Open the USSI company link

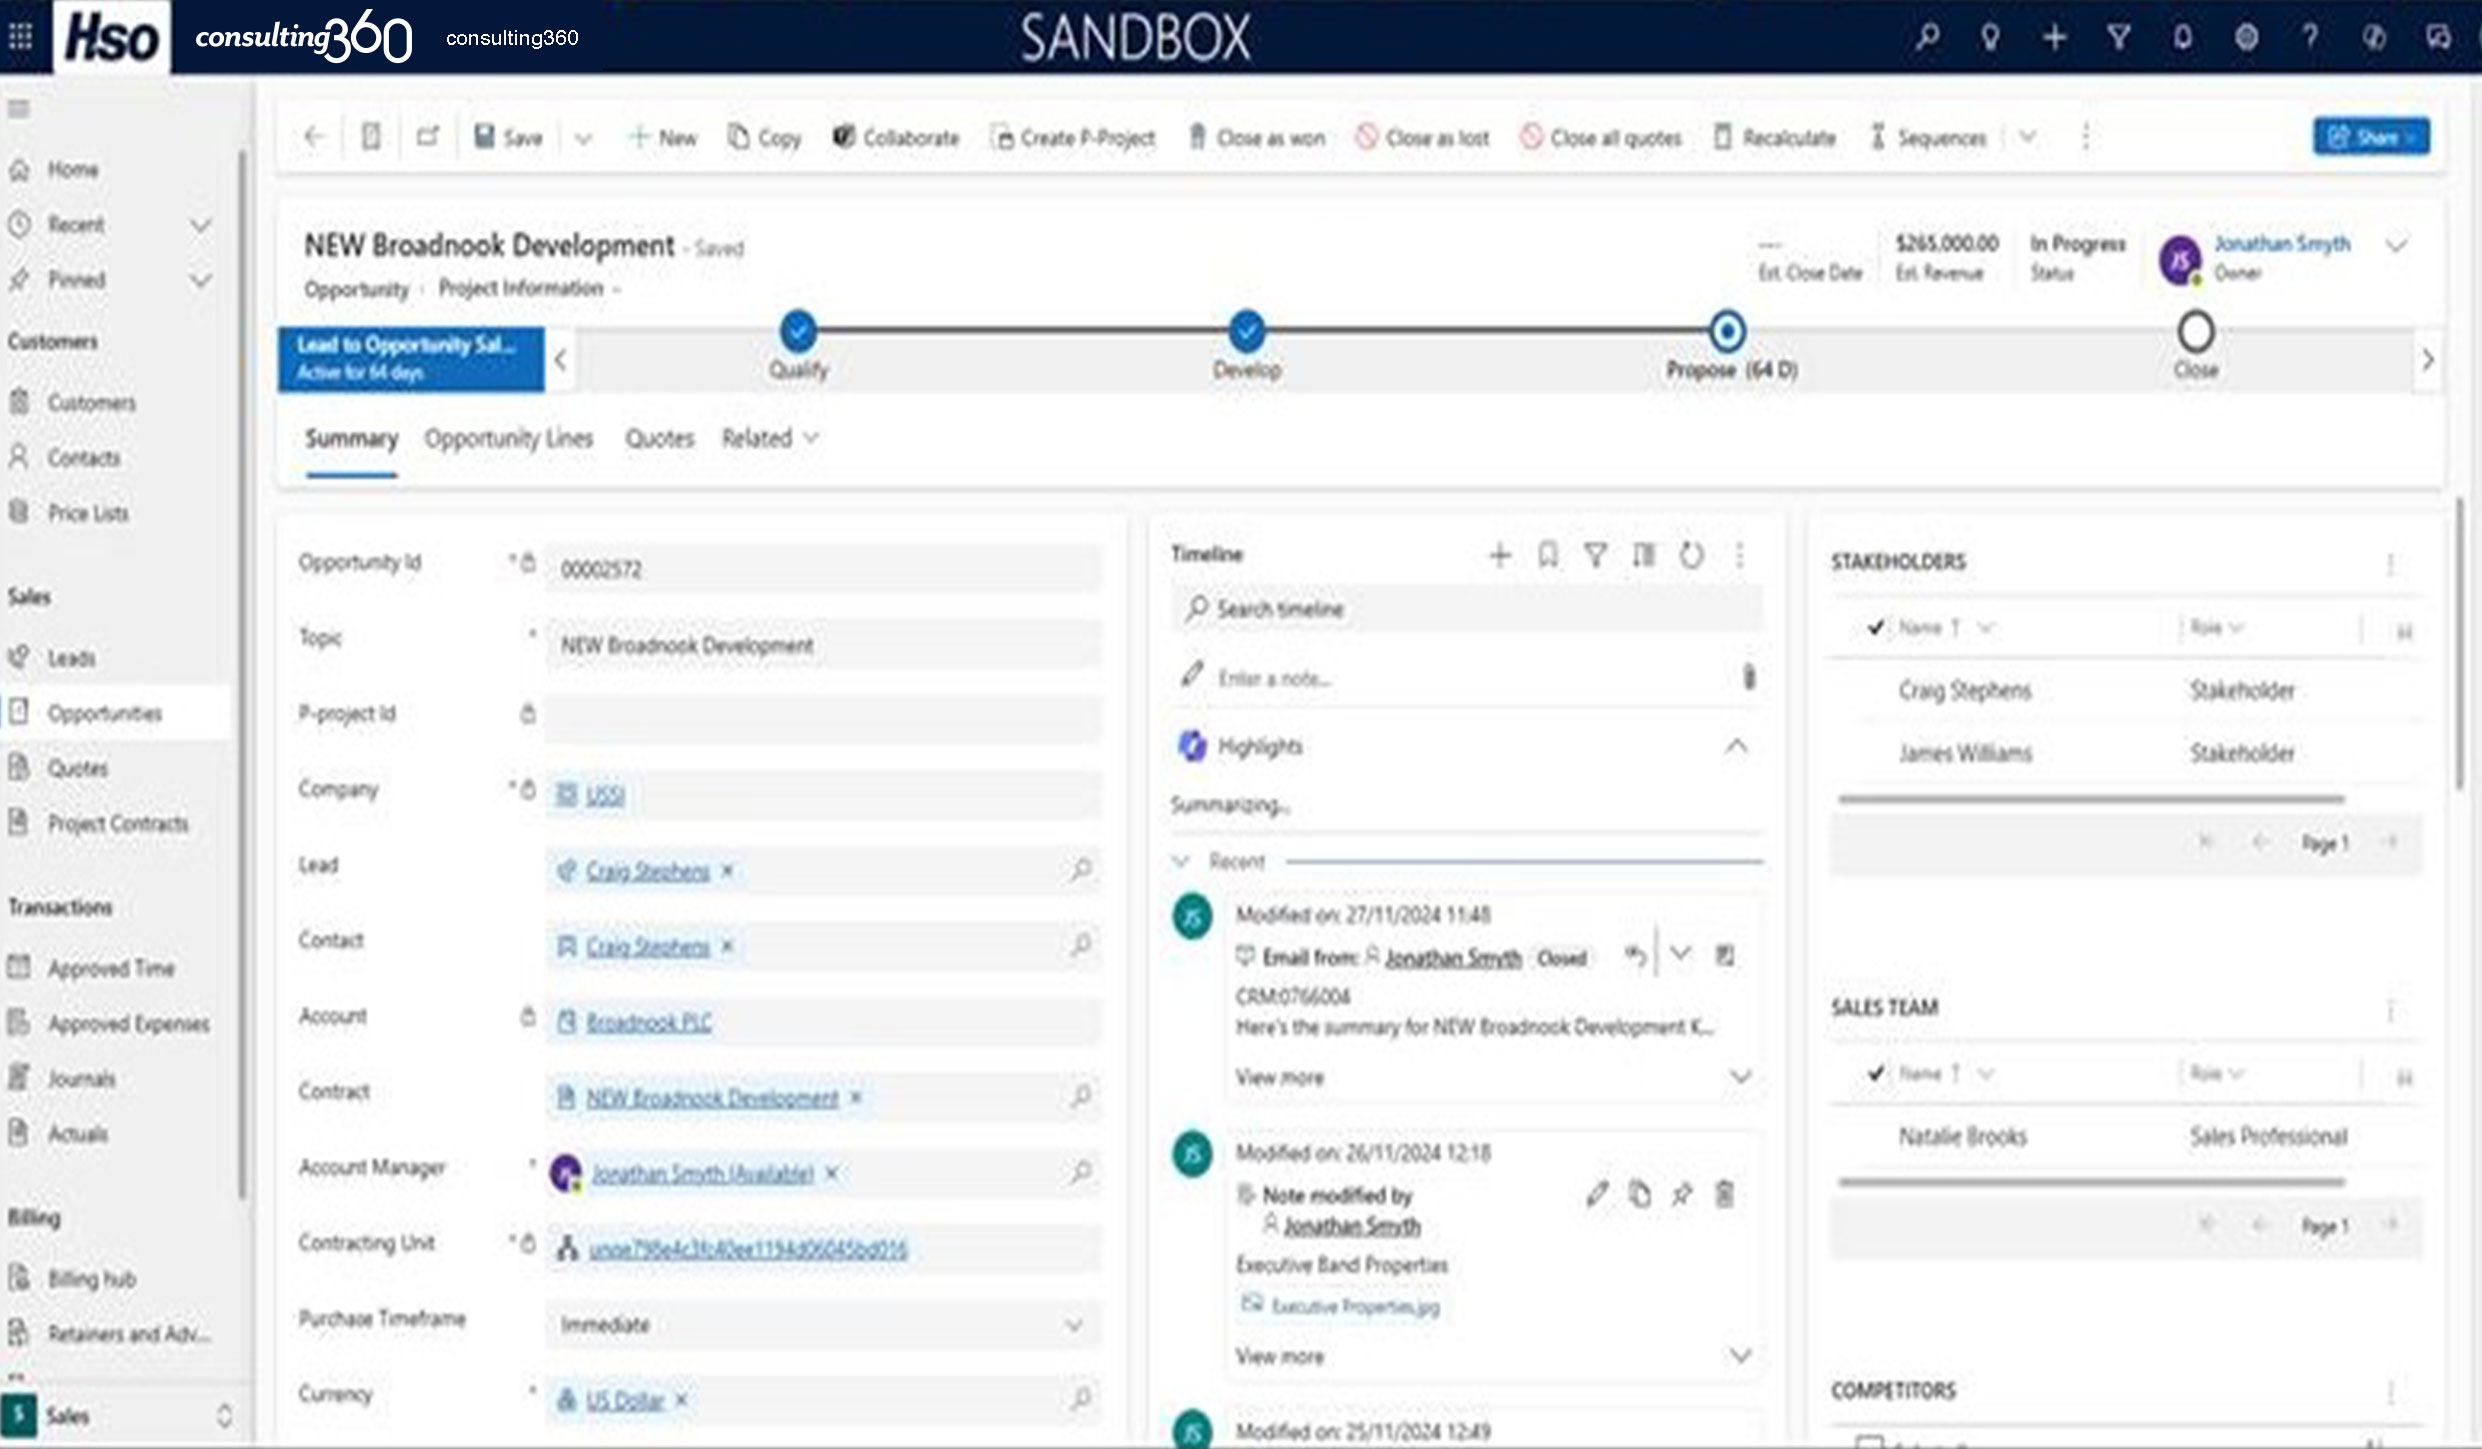pos(604,795)
